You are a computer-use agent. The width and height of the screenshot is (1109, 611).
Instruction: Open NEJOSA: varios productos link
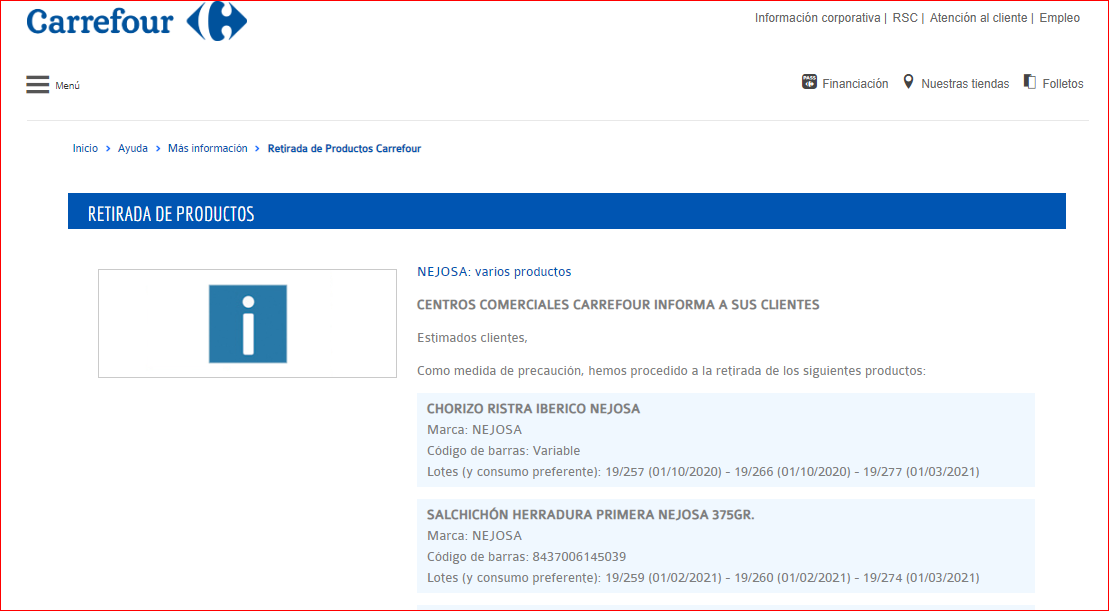(x=494, y=271)
